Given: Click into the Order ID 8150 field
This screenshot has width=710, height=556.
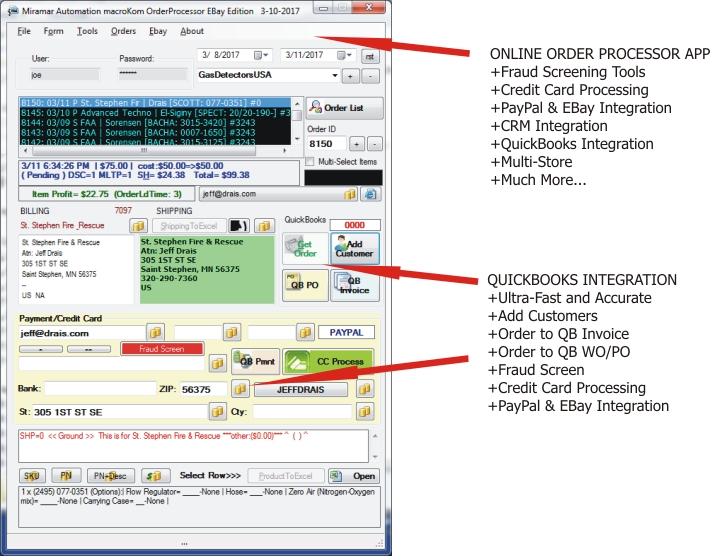Looking at the screenshot, I should pyautogui.click(x=326, y=144).
